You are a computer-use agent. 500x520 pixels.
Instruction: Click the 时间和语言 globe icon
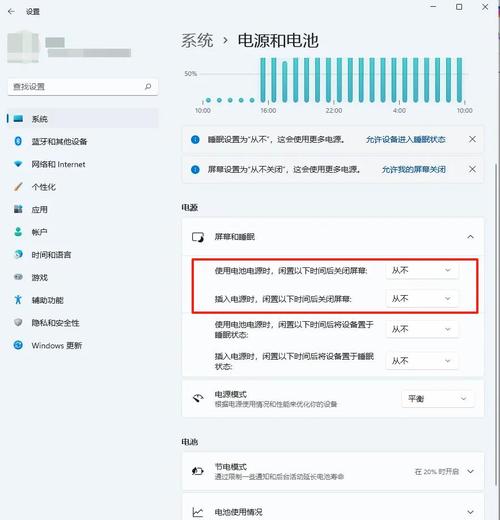click(x=18, y=254)
